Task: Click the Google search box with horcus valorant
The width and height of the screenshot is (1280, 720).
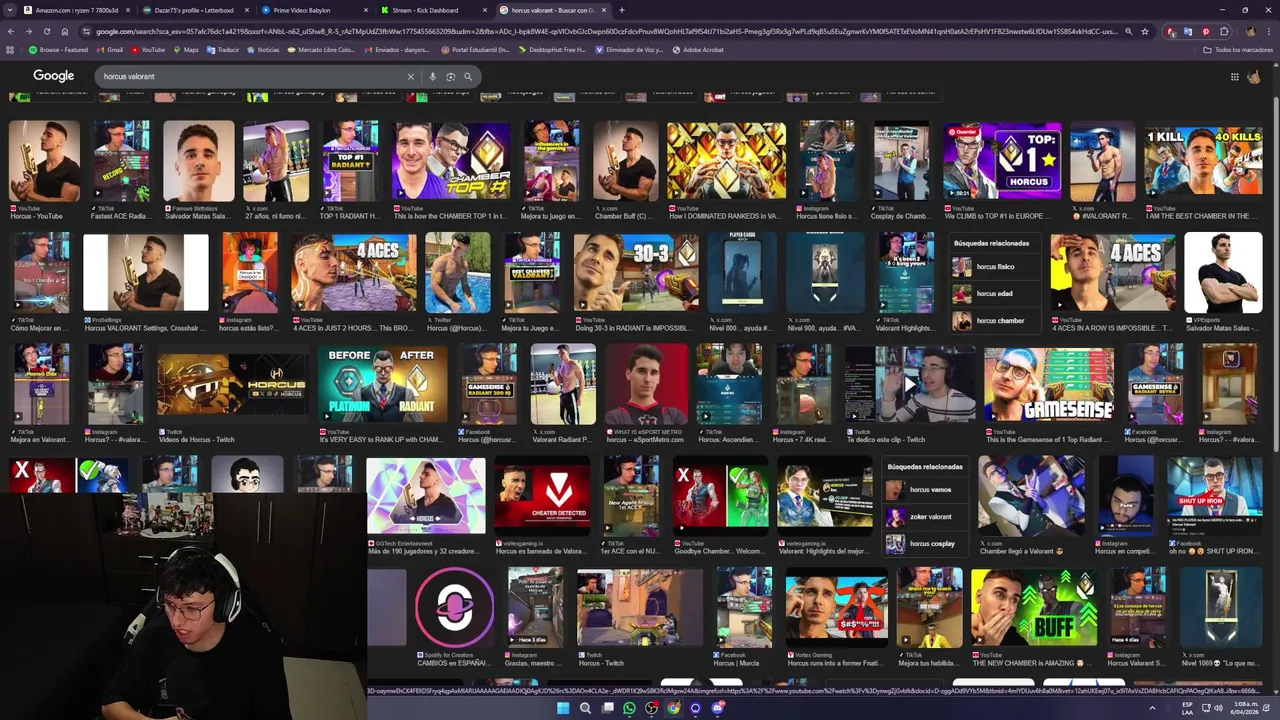Action: [250, 76]
